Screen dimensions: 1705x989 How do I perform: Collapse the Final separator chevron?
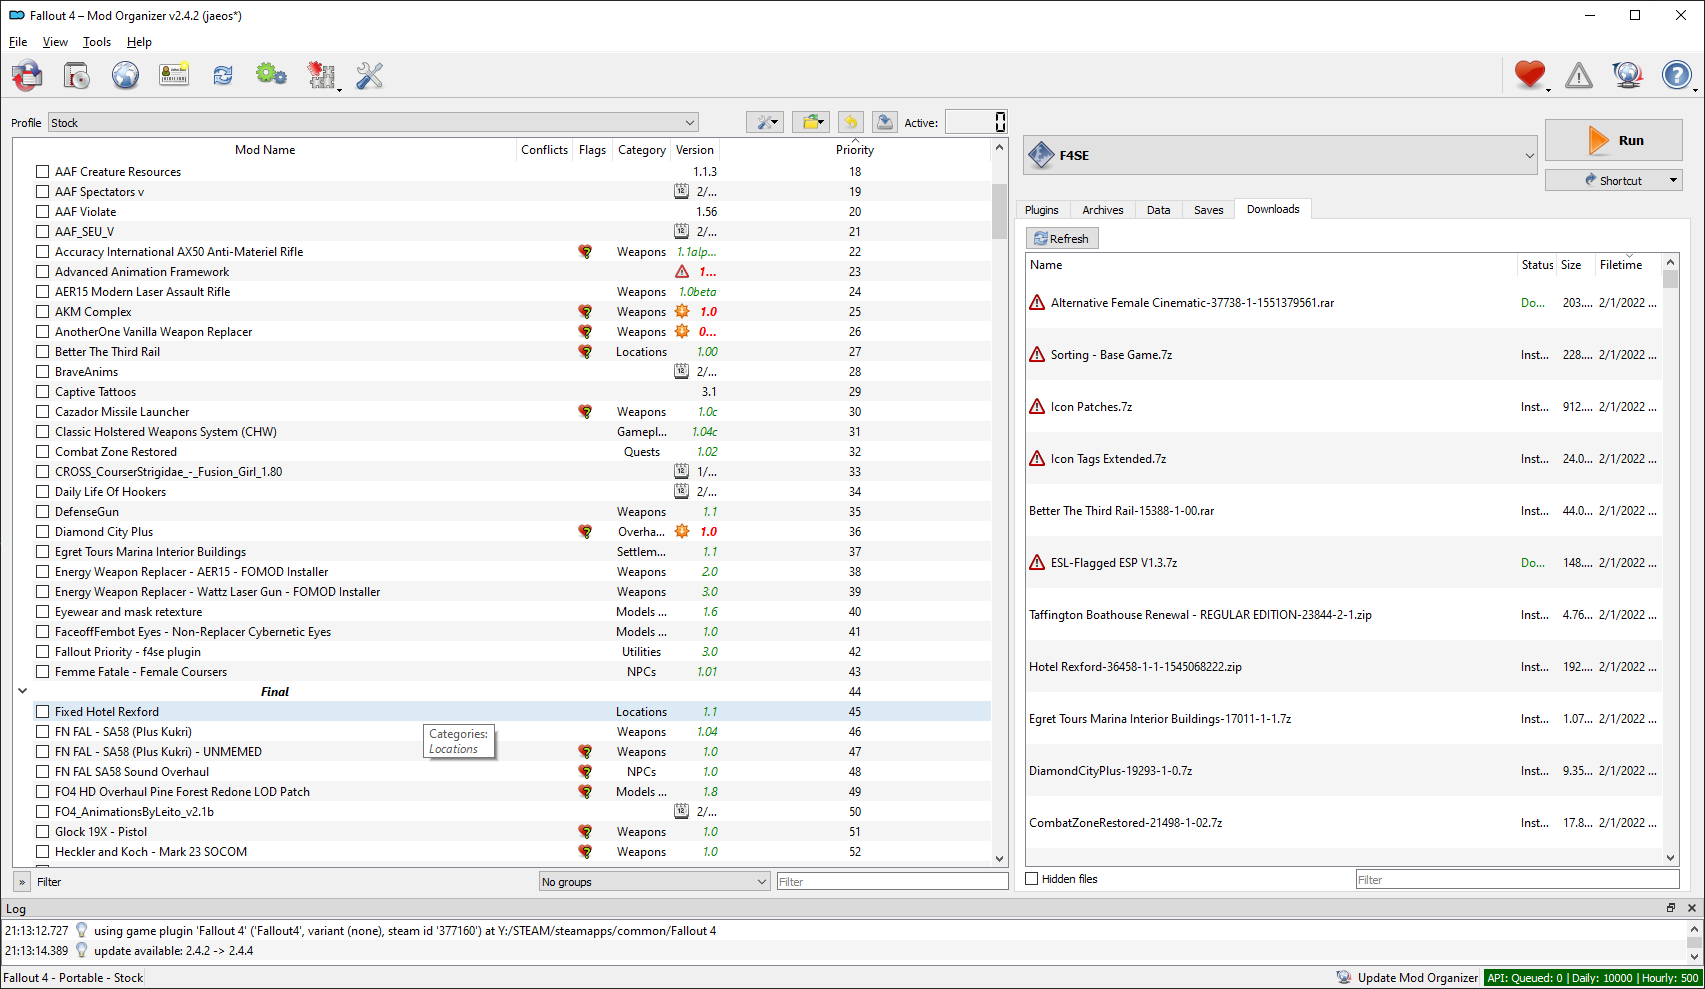[x=22, y=691]
